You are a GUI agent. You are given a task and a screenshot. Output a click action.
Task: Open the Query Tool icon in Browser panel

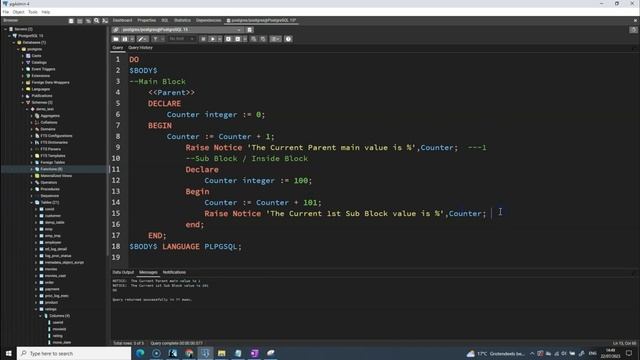[x=71, y=20]
